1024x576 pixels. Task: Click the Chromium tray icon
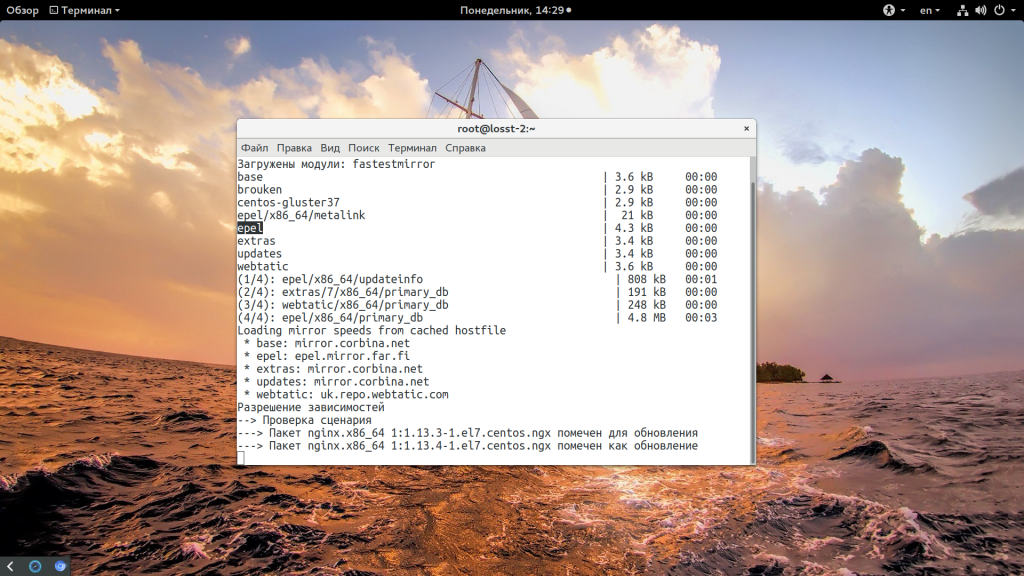tap(60, 566)
